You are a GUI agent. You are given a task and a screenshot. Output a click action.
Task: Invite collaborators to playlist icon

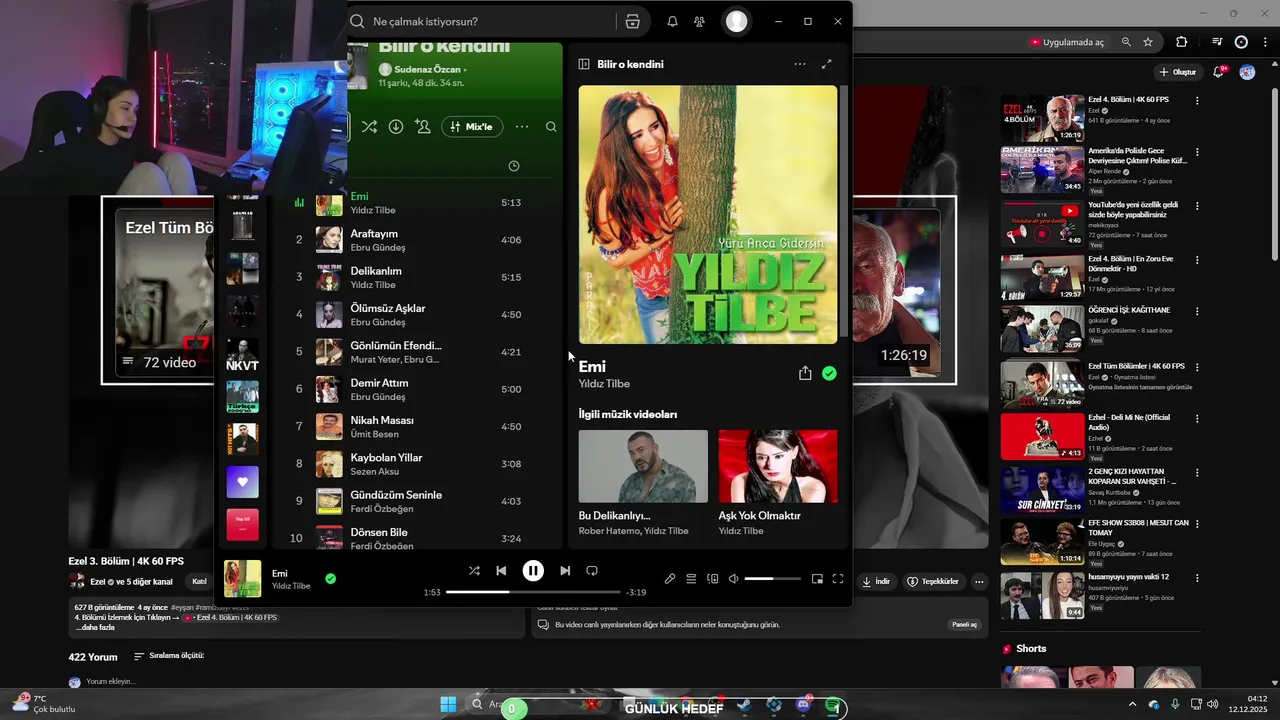423,127
